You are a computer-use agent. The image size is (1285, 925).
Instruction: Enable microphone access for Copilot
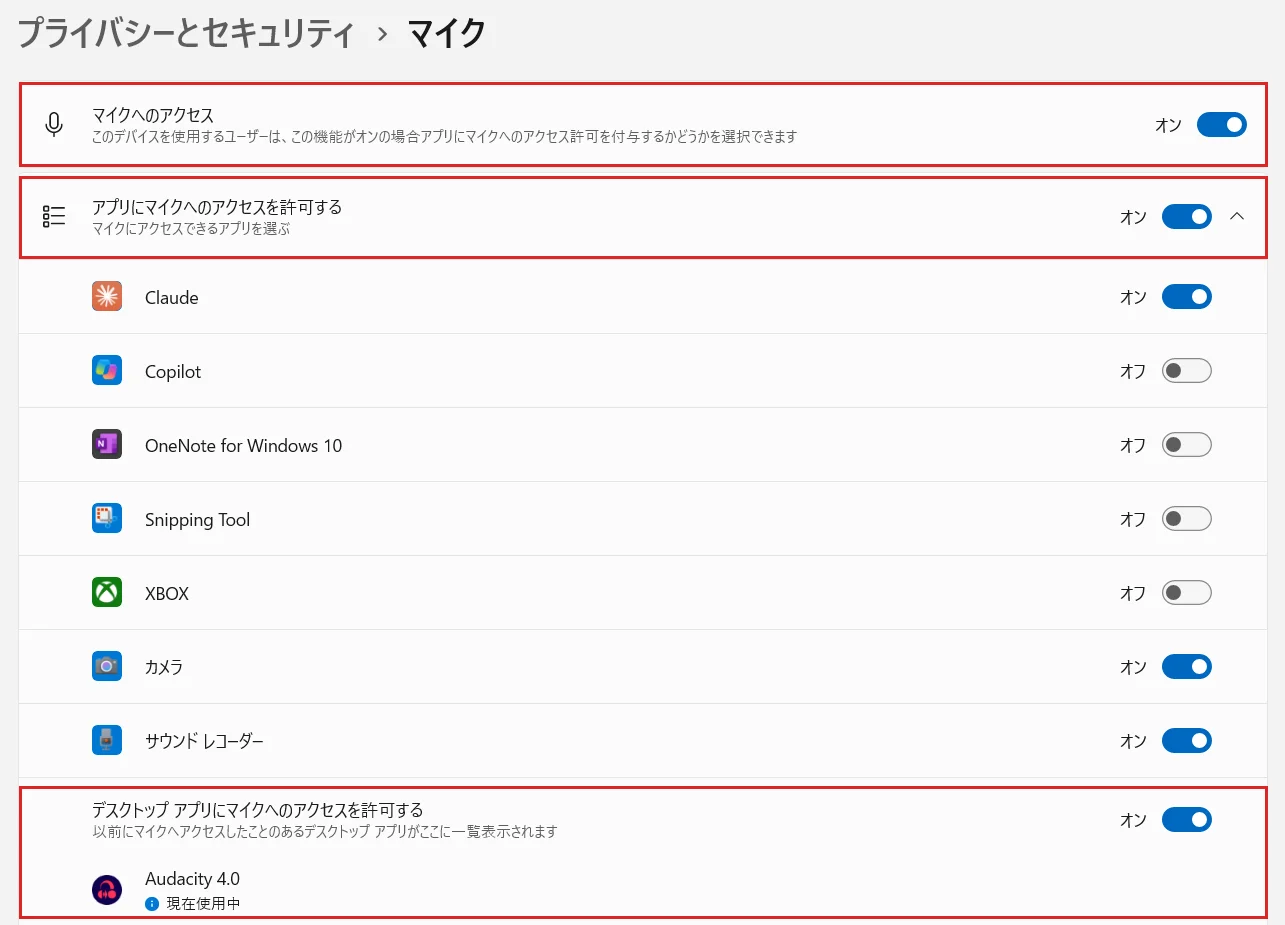(1187, 371)
